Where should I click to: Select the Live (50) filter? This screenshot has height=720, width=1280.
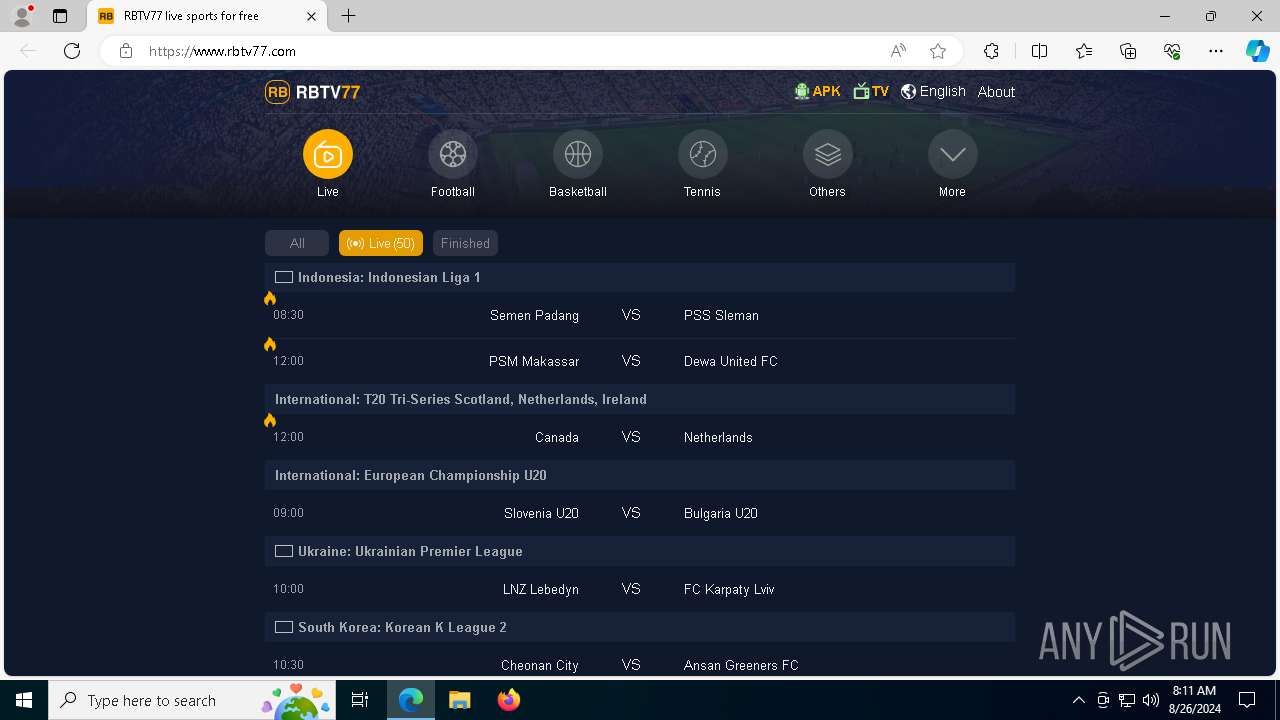tap(381, 243)
